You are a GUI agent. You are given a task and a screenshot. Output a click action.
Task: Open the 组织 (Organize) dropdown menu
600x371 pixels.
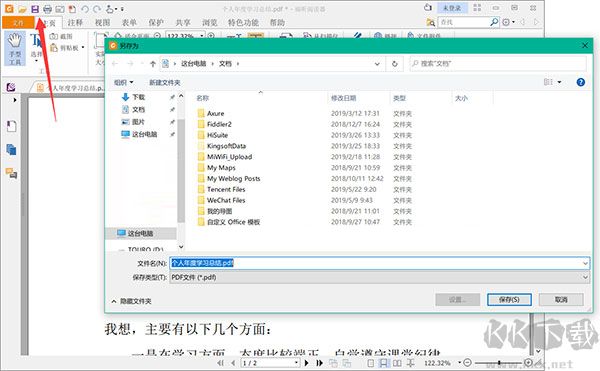[124, 82]
